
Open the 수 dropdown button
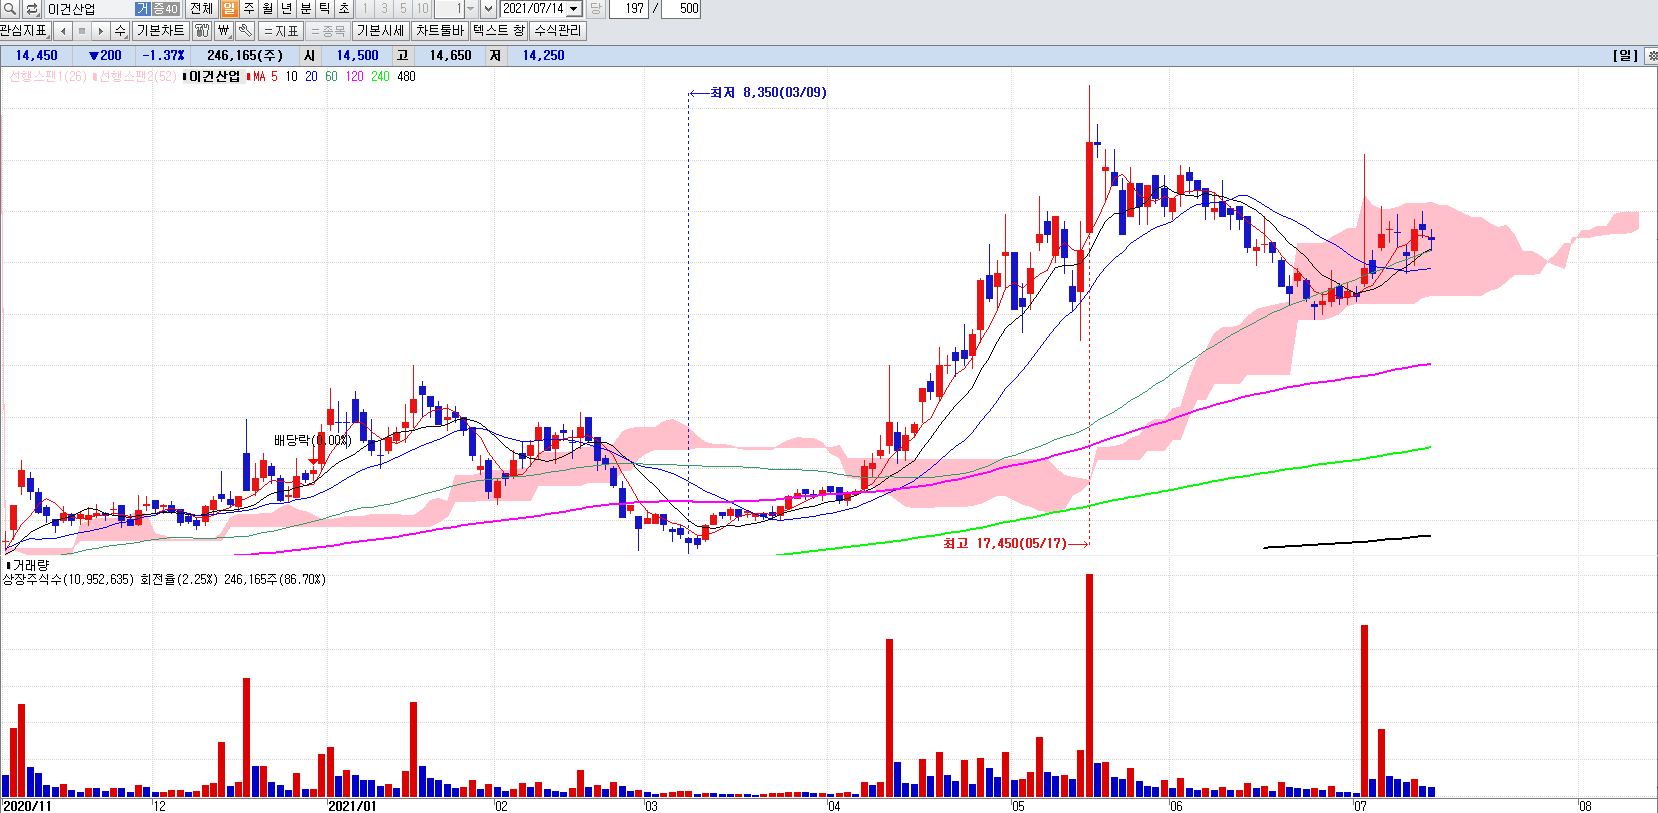[120, 31]
